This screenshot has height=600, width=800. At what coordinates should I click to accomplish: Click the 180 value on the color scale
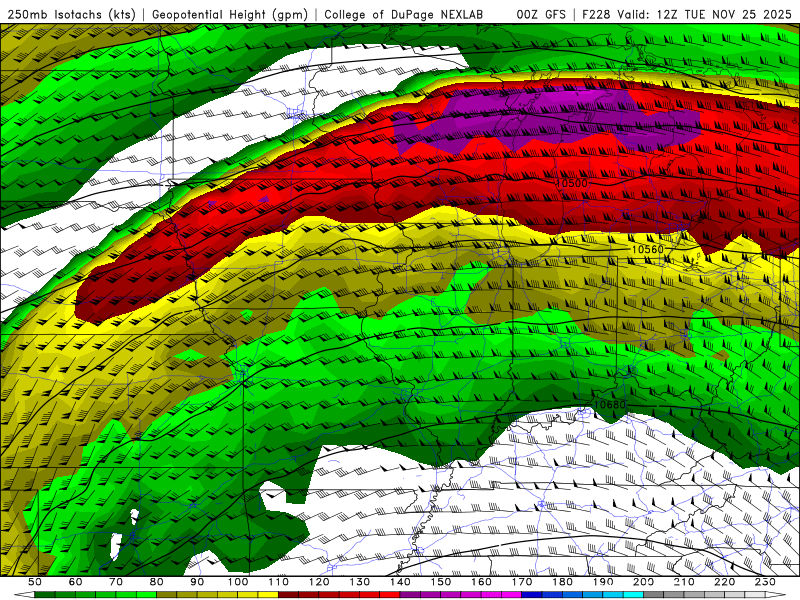(562, 582)
